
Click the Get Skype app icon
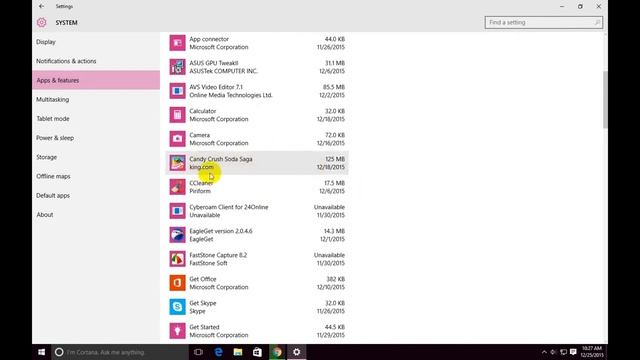tap(178, 307)
